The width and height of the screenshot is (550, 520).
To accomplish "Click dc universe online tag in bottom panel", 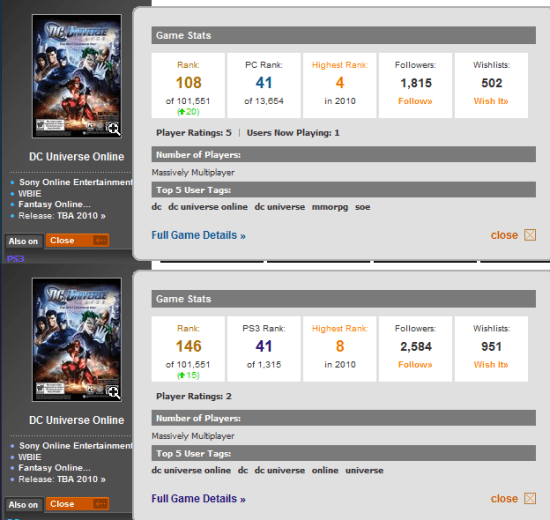I will [191, 471].
